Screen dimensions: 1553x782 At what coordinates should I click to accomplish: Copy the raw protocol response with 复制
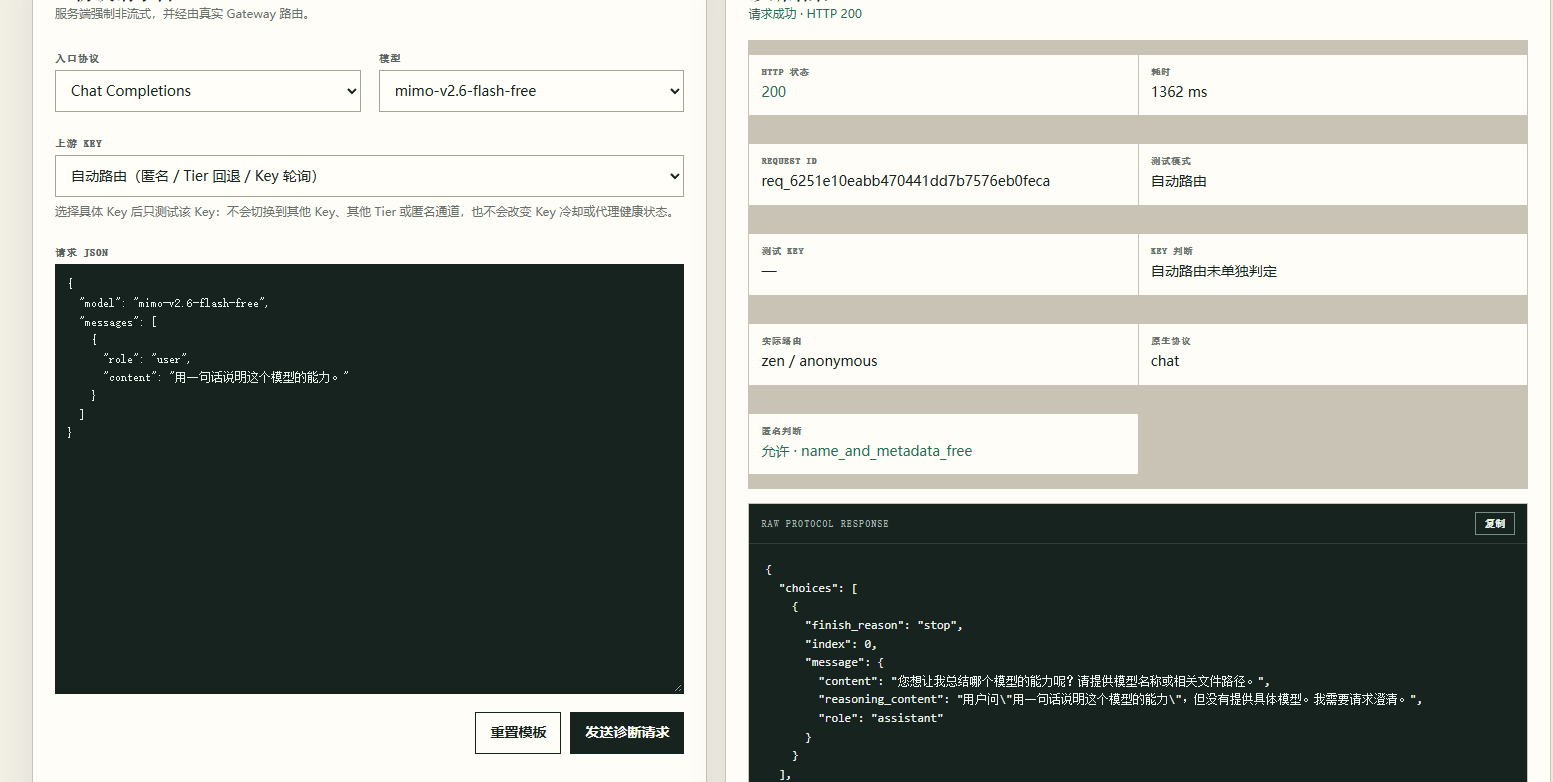(x=1494, y=524)
